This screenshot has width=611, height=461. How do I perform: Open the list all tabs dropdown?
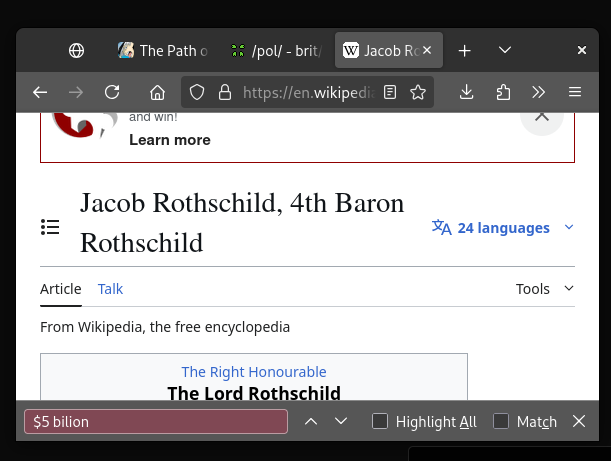(x=505, y=50)
